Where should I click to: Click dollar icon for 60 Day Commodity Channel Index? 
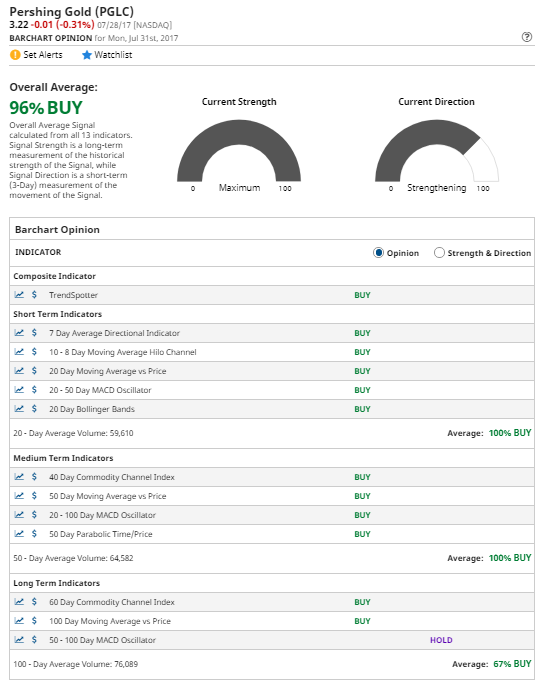34,602
